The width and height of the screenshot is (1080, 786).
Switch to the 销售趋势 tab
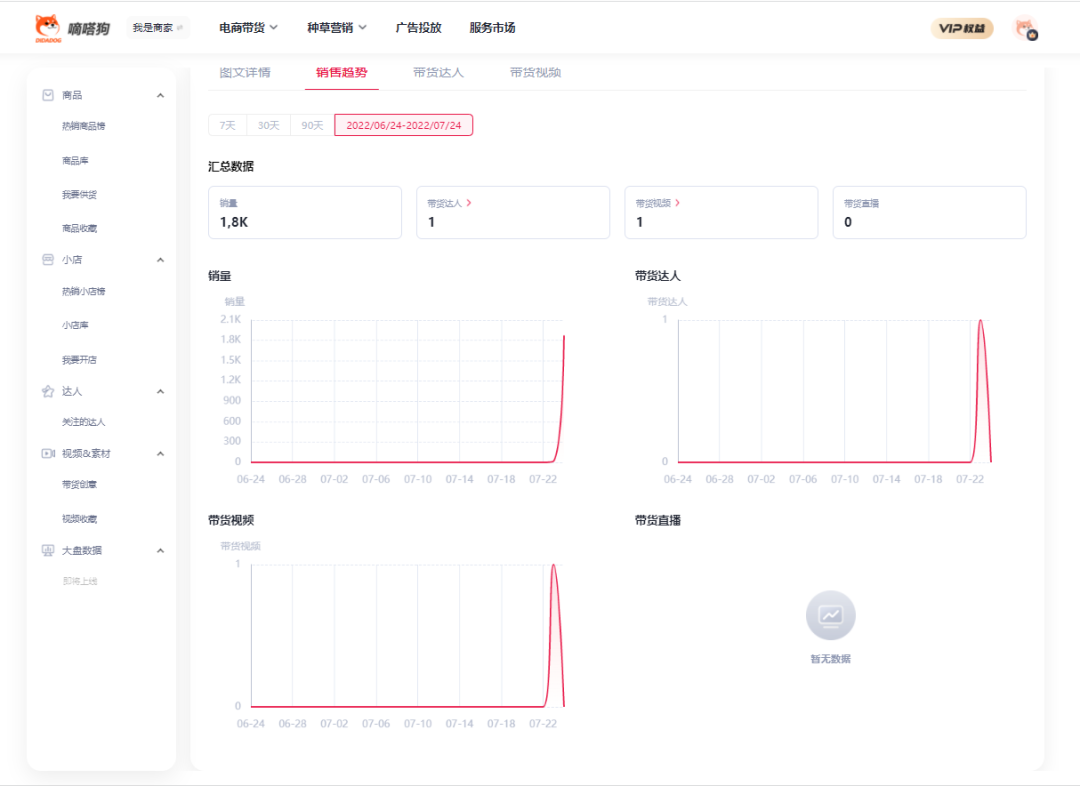(x=342, y=72)
